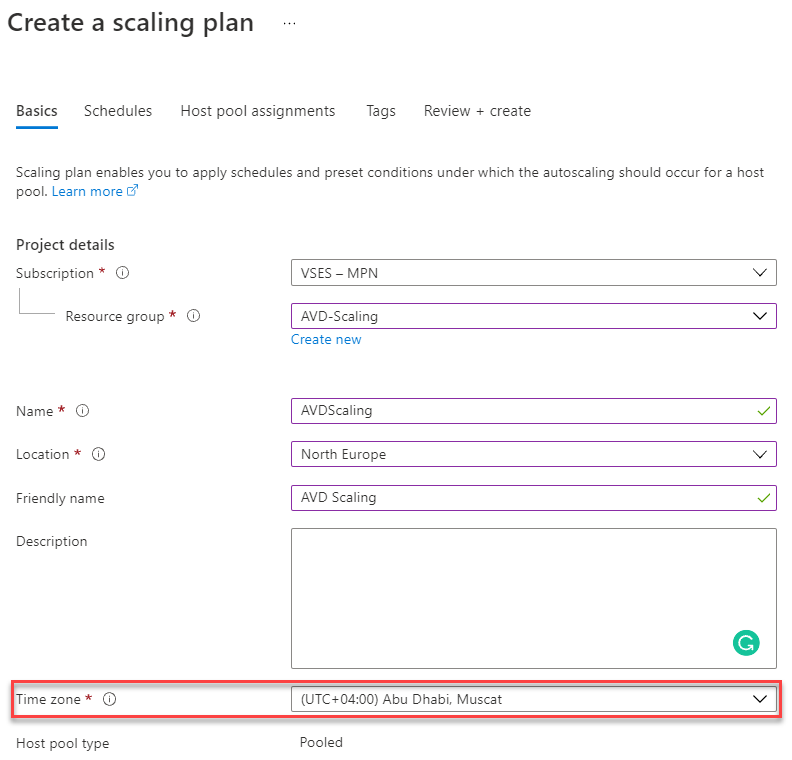Expand the Subscription dropdown
This screenshot has width=792, height=760.
[533, 272]
